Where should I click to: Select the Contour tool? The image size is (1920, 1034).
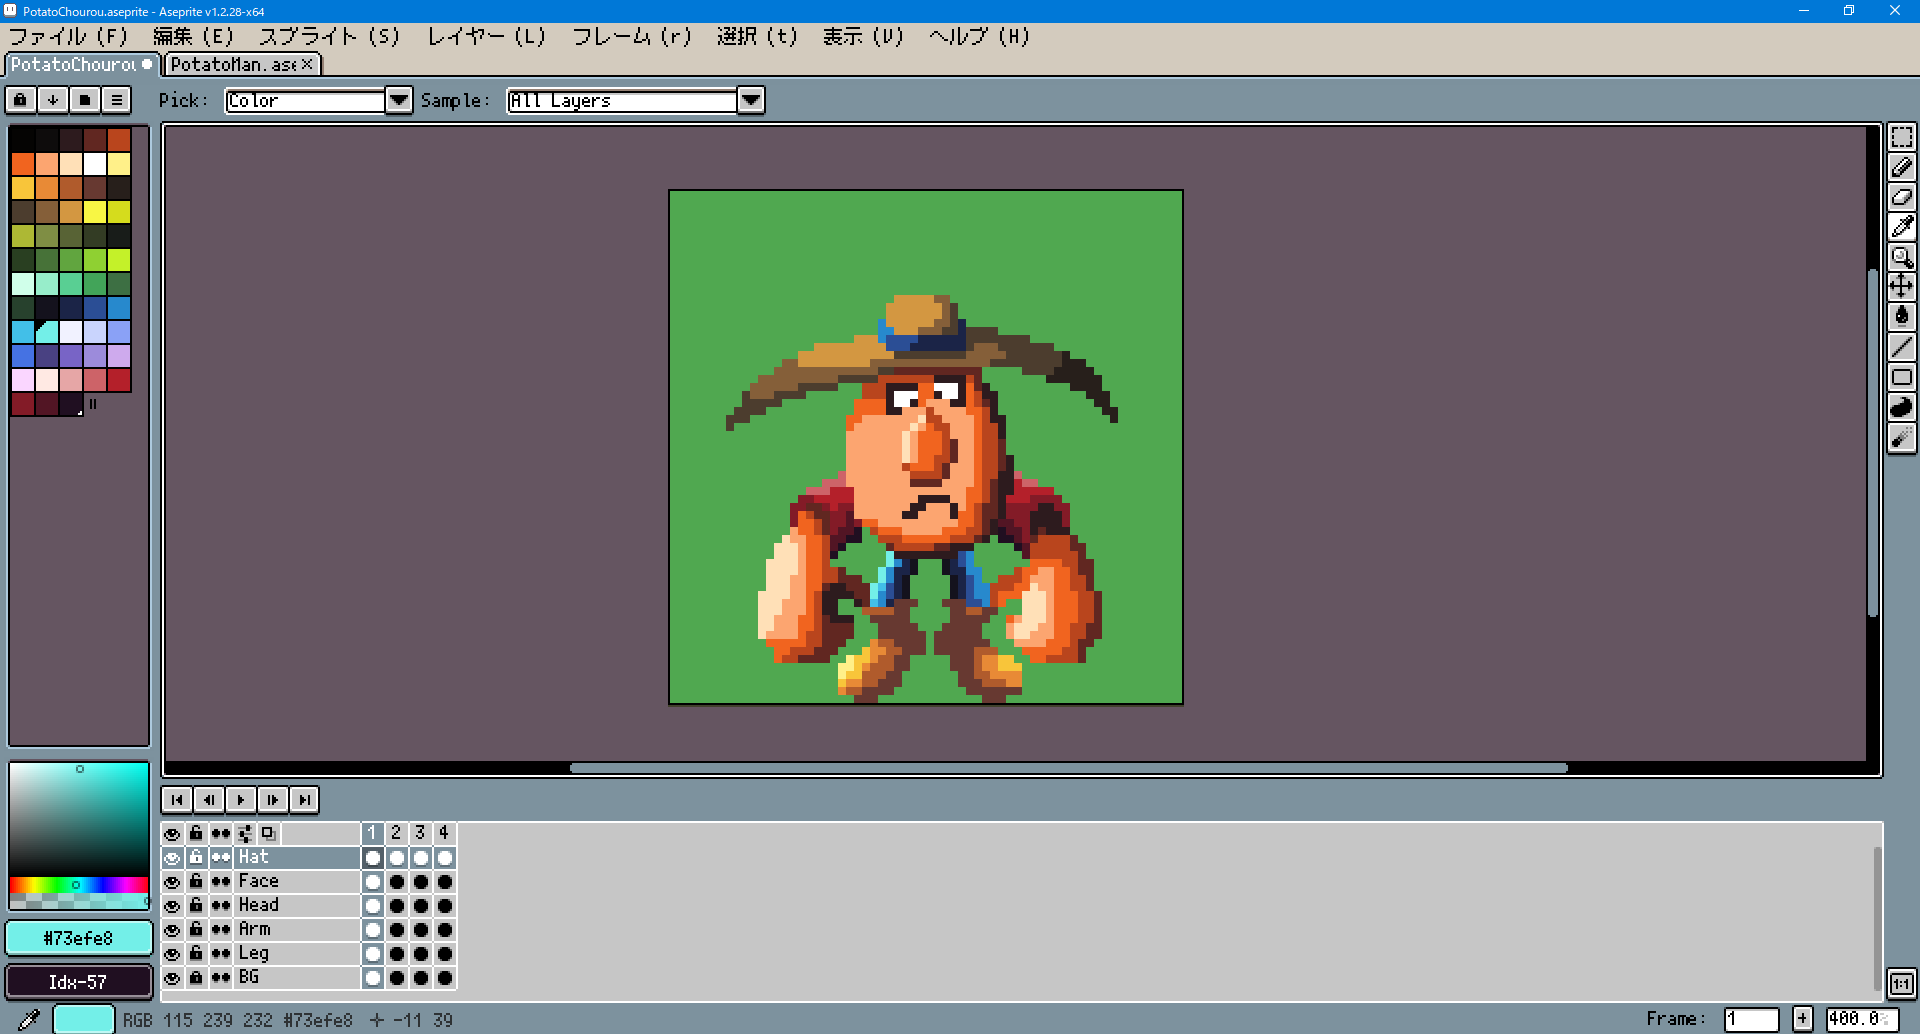[1901, 407]
